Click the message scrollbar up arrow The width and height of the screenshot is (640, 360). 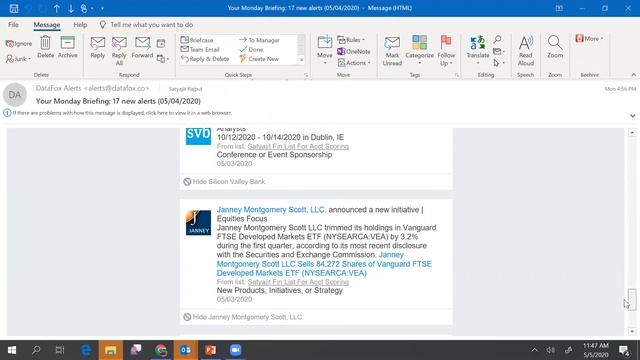point(632,133)
